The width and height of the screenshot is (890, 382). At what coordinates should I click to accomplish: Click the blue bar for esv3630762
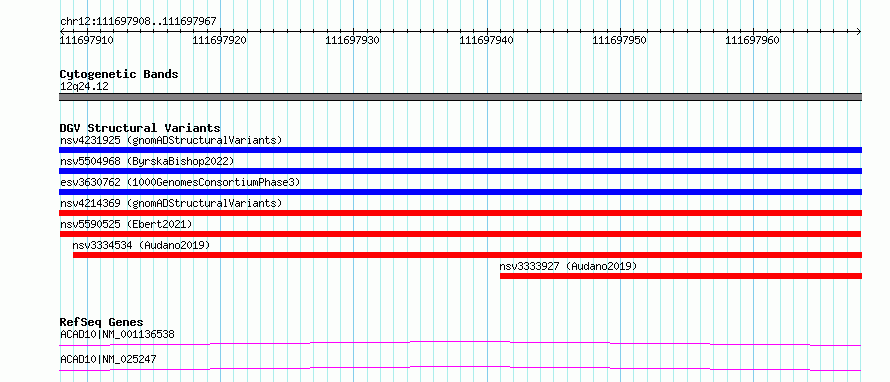tap(460, 192)
